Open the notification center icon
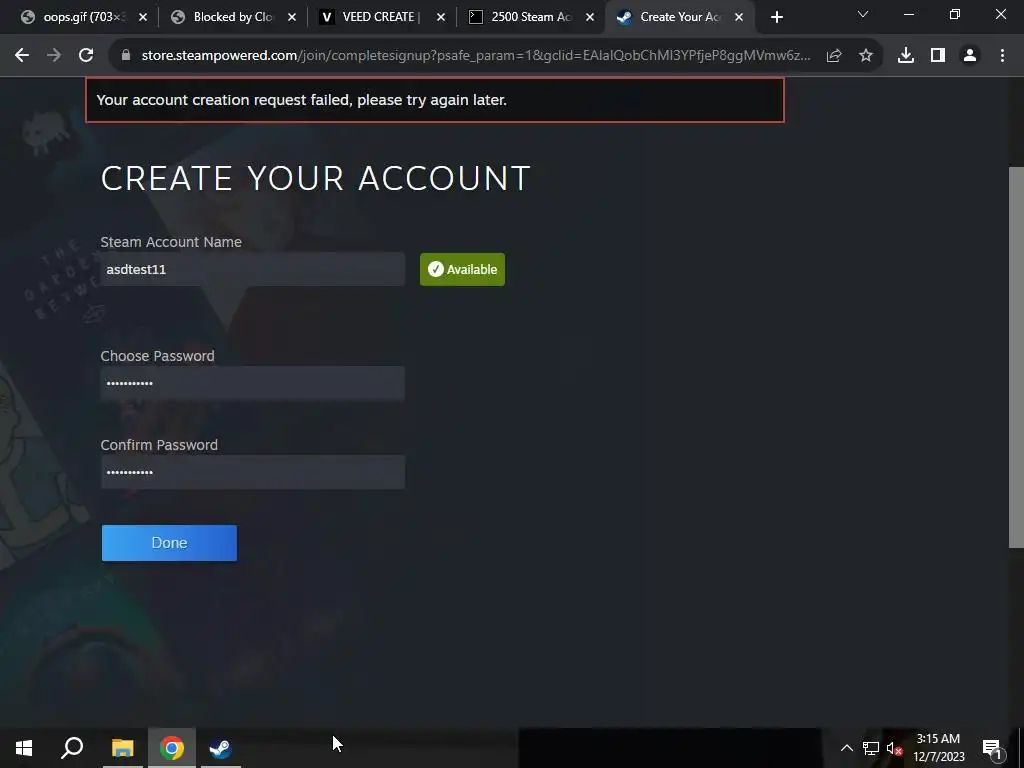The height and width of the screenshot is (768, 1024). [x=991, y=748]
